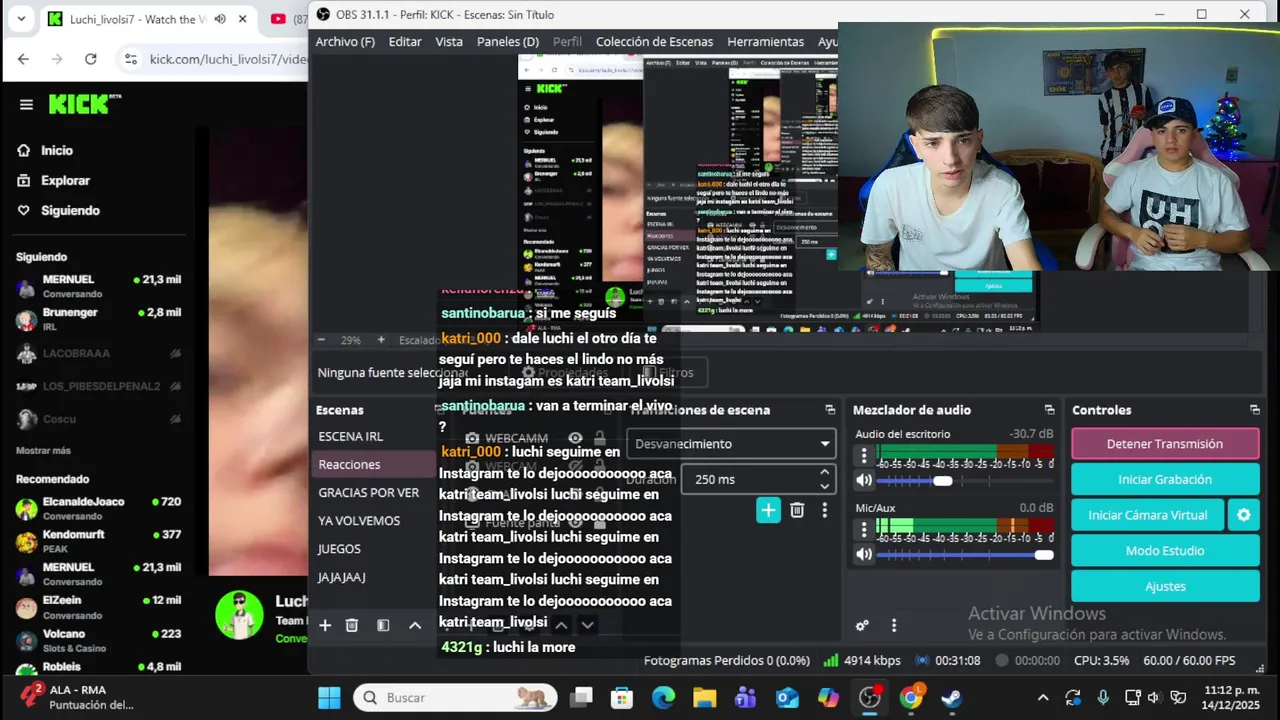The image size is (1280, 720).
Task: Click Iniciar Grabación button
Action: [x=1165, y=479]
